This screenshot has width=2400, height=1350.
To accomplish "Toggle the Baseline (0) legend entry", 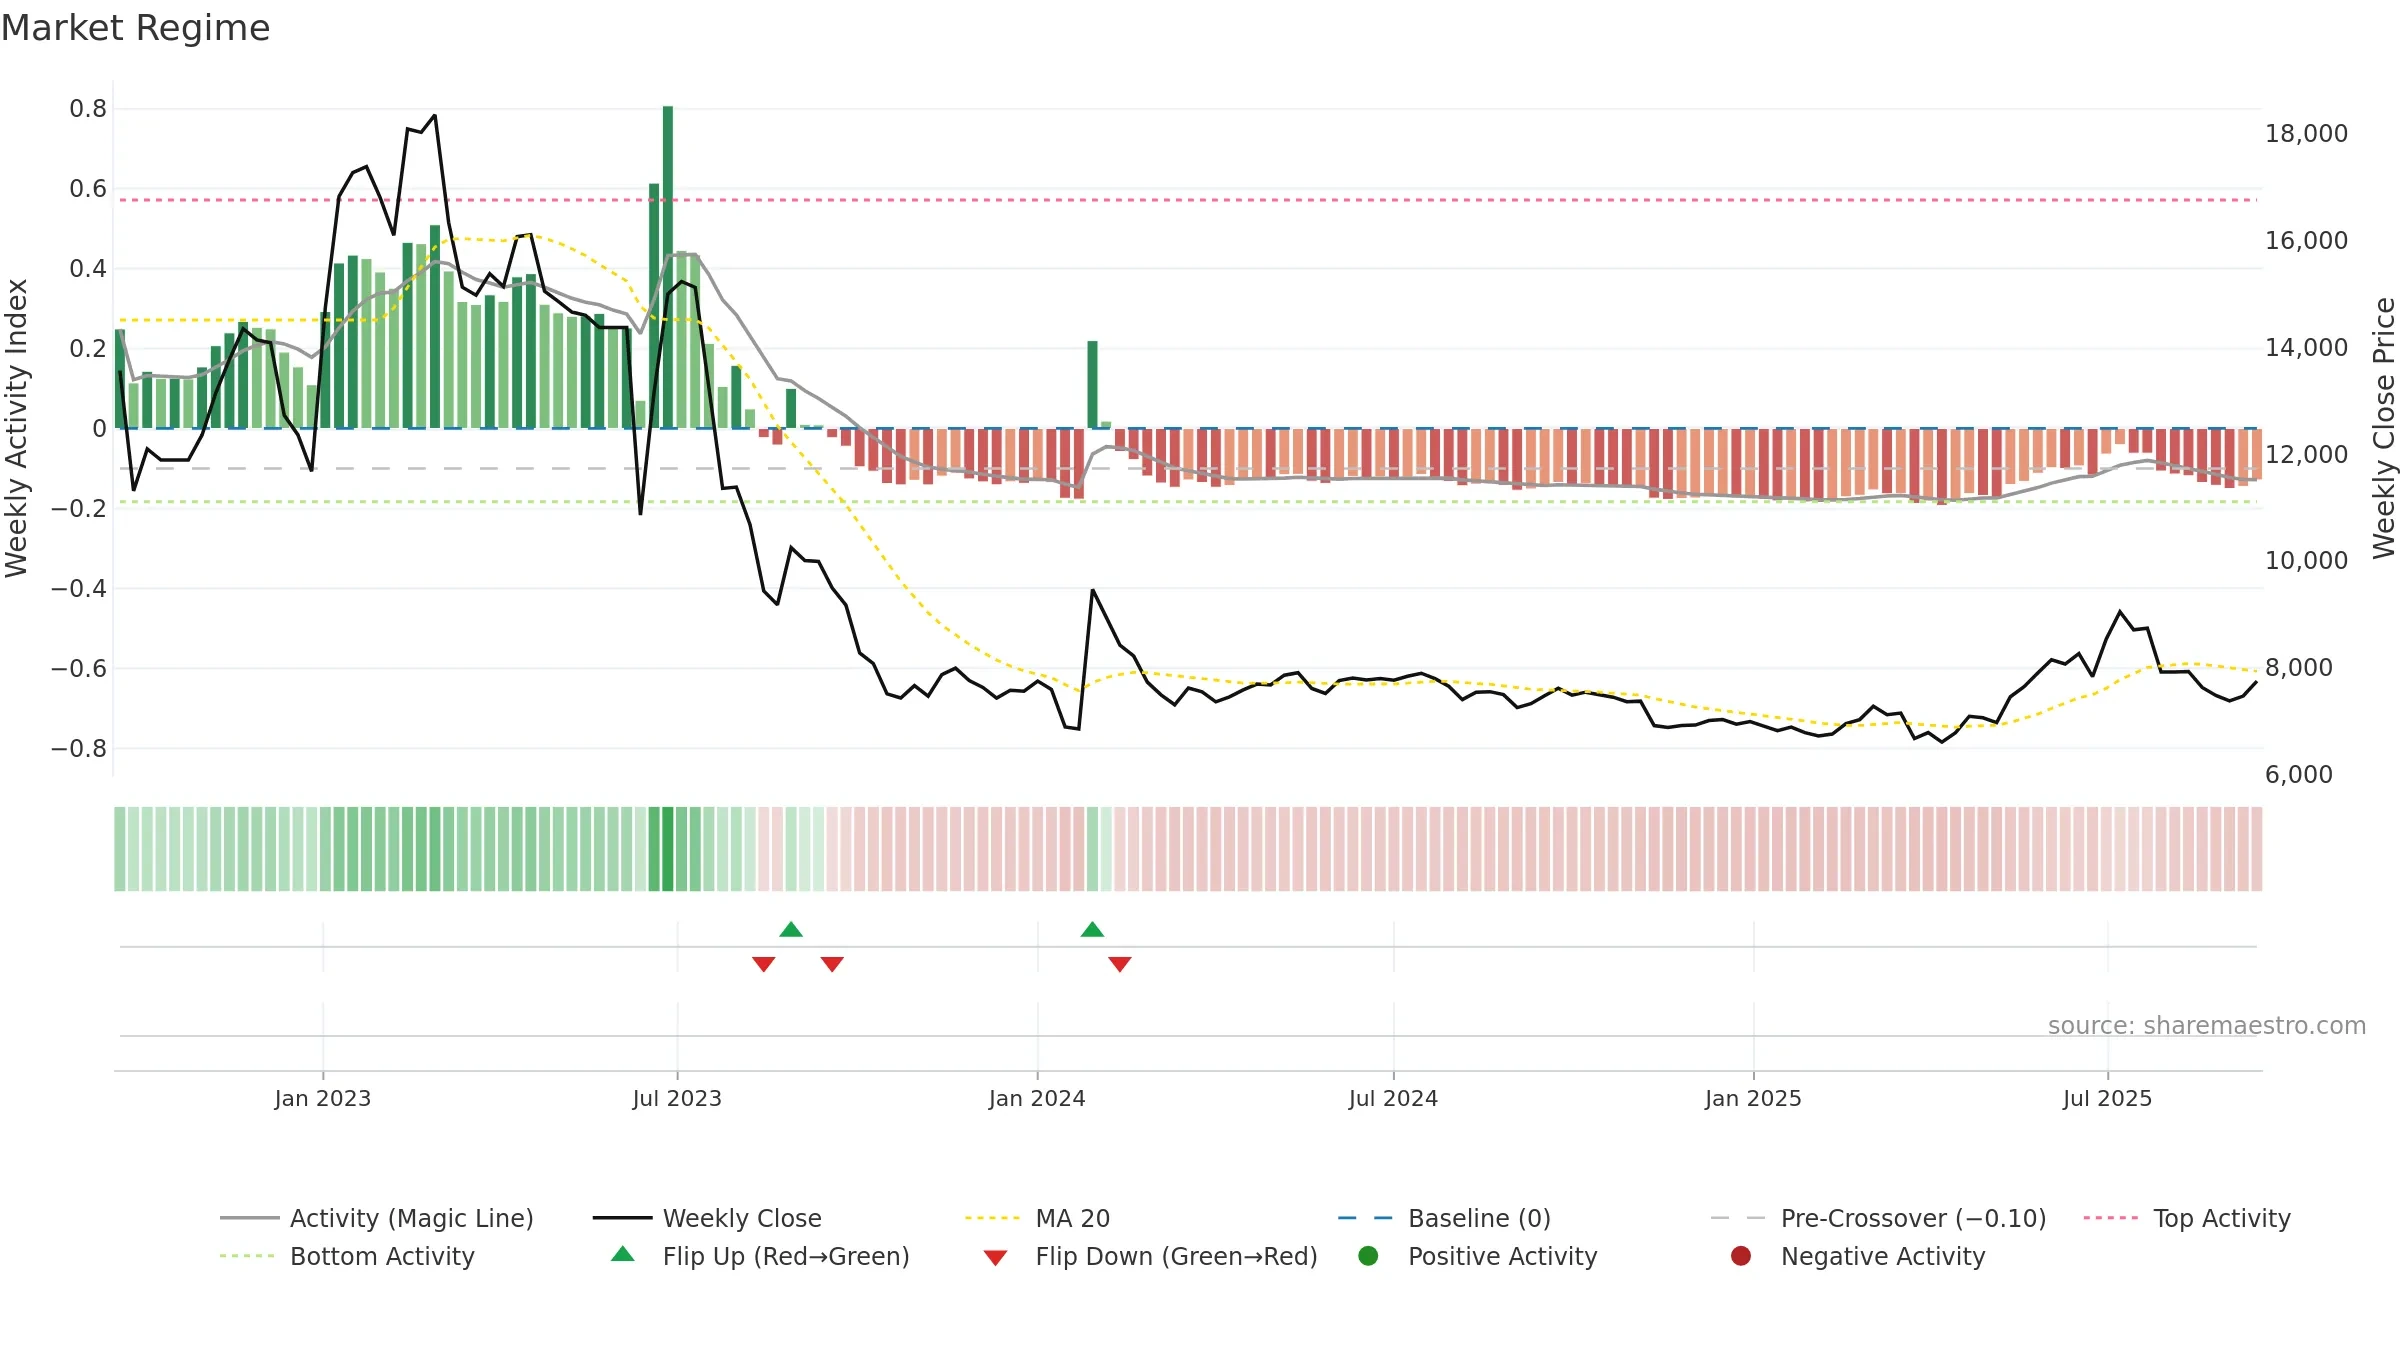I will [x=1444, y=1218].
